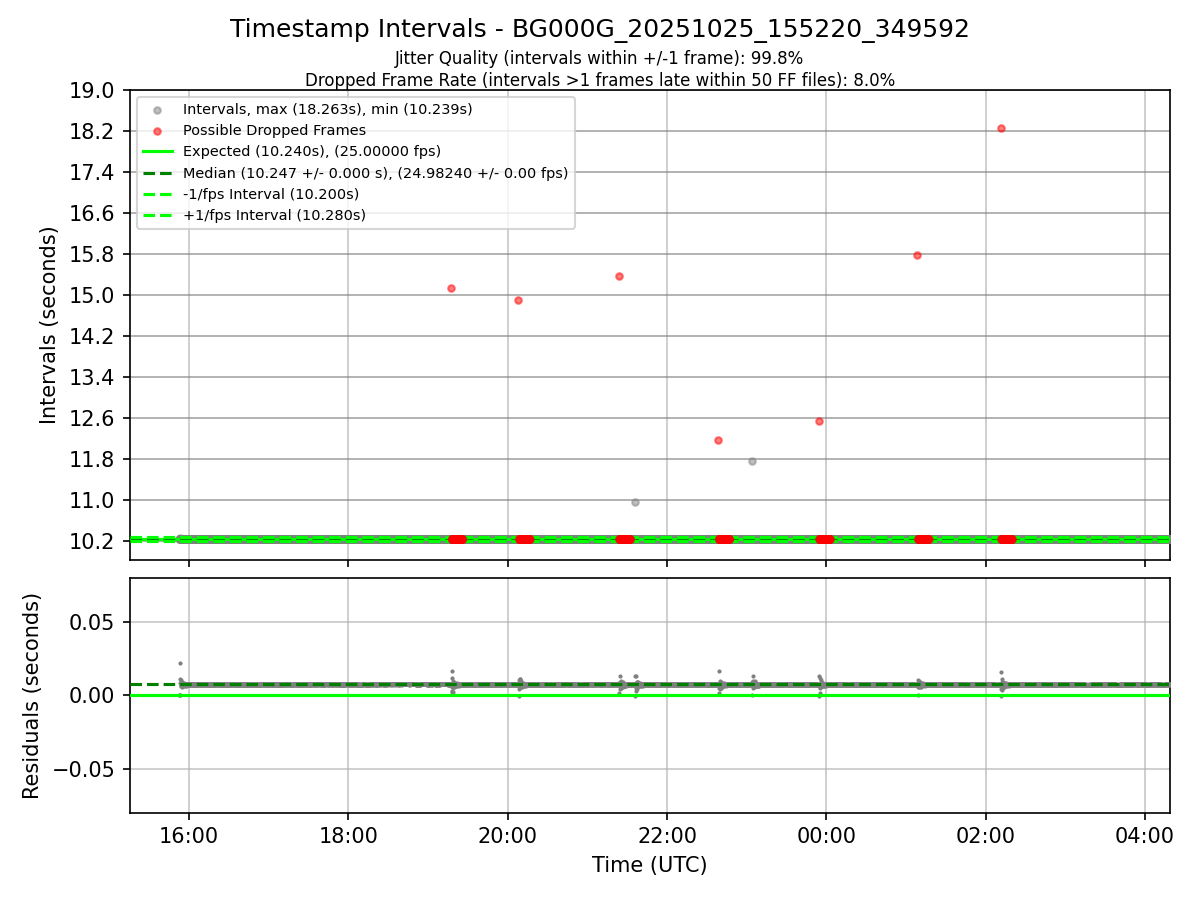Click the red point near 15.1 seconds before 20:00
This screenshot has height=900, width=1200.
click(451, 288)
